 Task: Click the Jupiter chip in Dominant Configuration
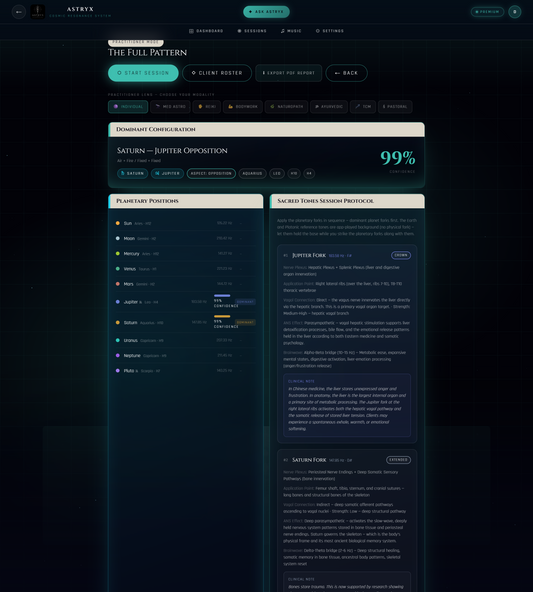click(x=168, y=174)
